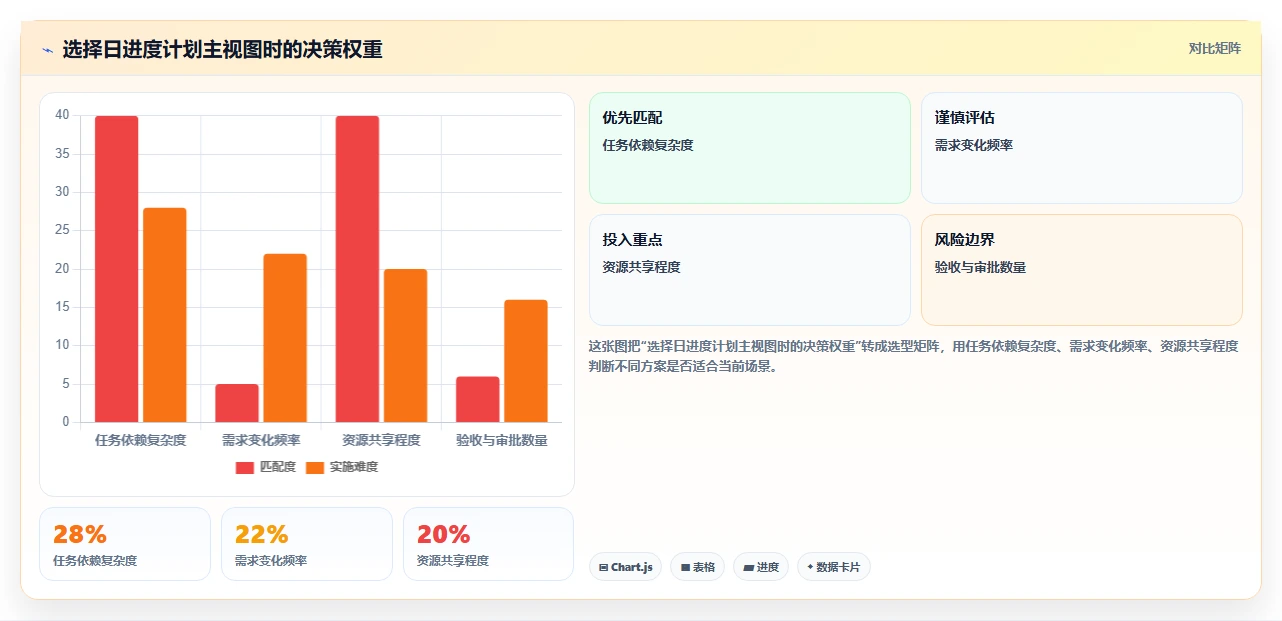Click the icon in the Chart.js chip
Viewport: 1282px width, 621px height.
coord(604,567)
